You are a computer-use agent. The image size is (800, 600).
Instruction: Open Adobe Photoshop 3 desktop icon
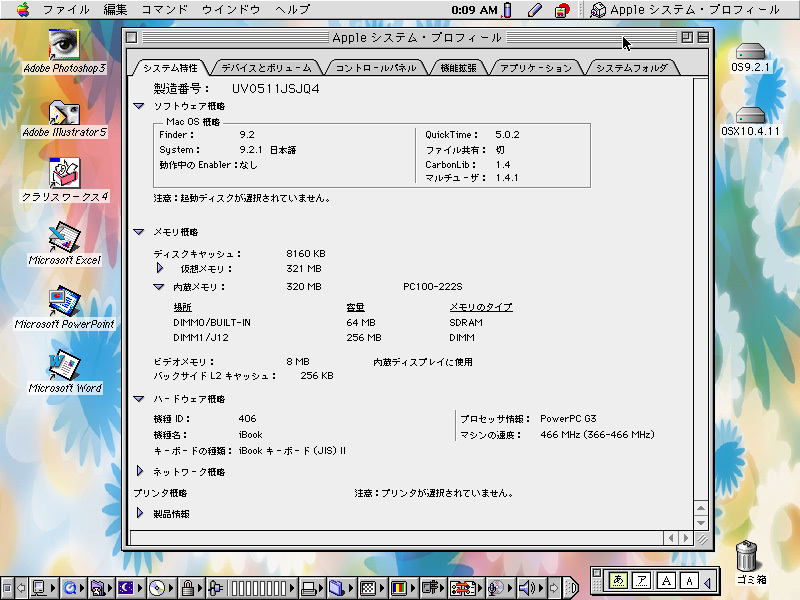pos(65,44)
